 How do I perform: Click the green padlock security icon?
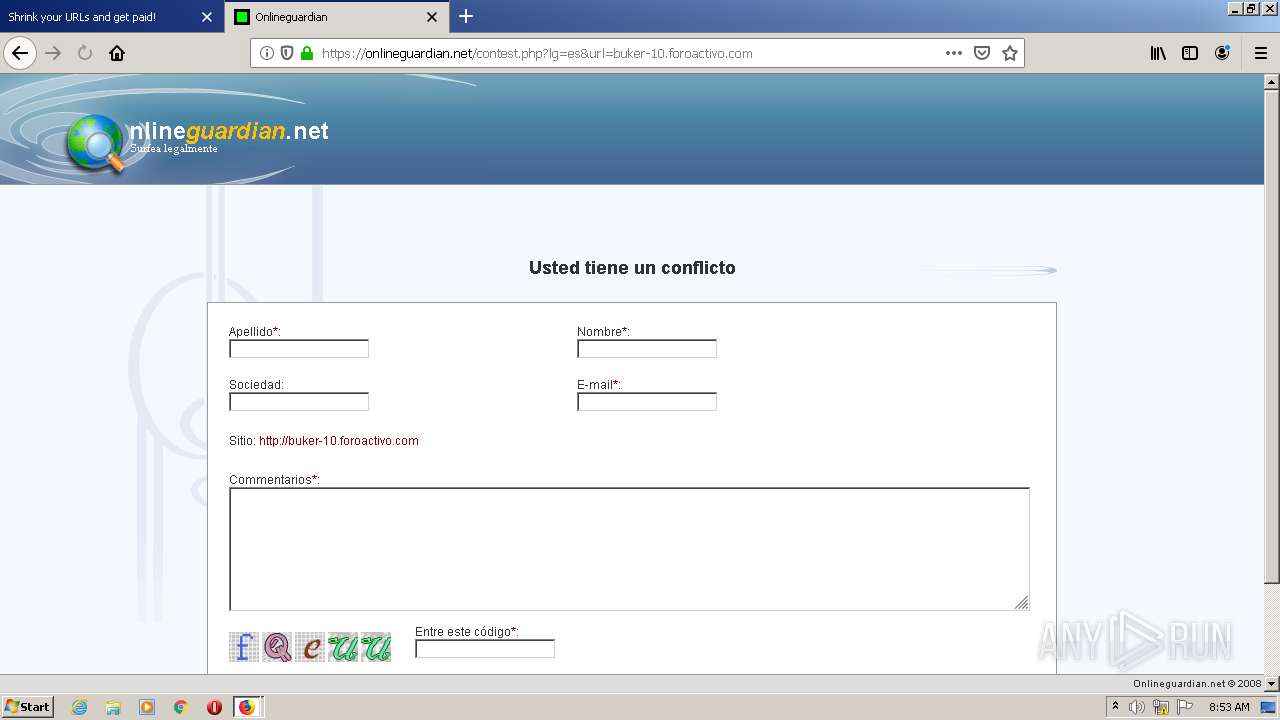tap(307, 53)
